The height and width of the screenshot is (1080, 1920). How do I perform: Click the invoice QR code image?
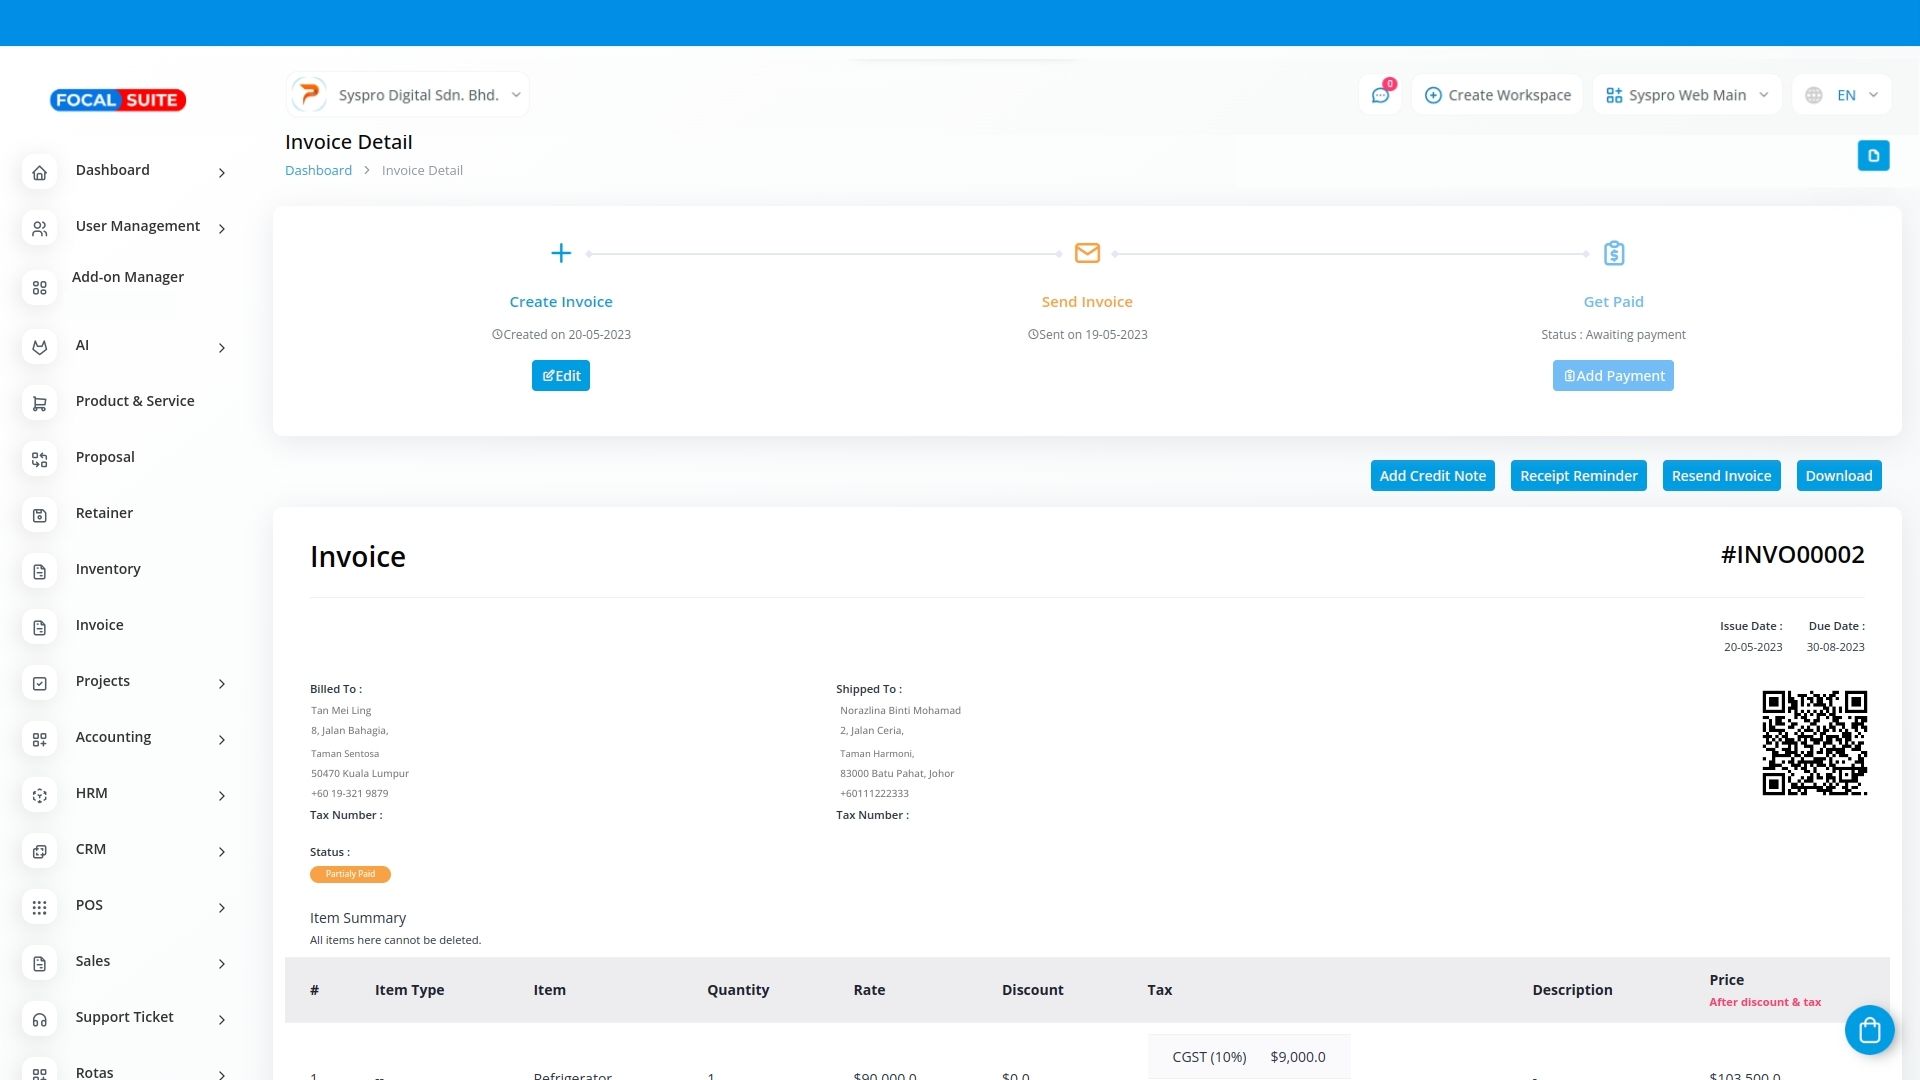1814,743
